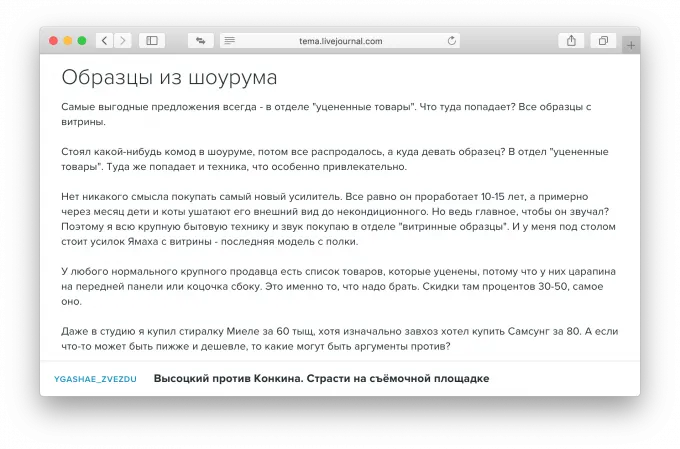
Task: Click the paragraph about скидки 30-50 процентов
Action: pyautogui.click(x=336, y=285)
